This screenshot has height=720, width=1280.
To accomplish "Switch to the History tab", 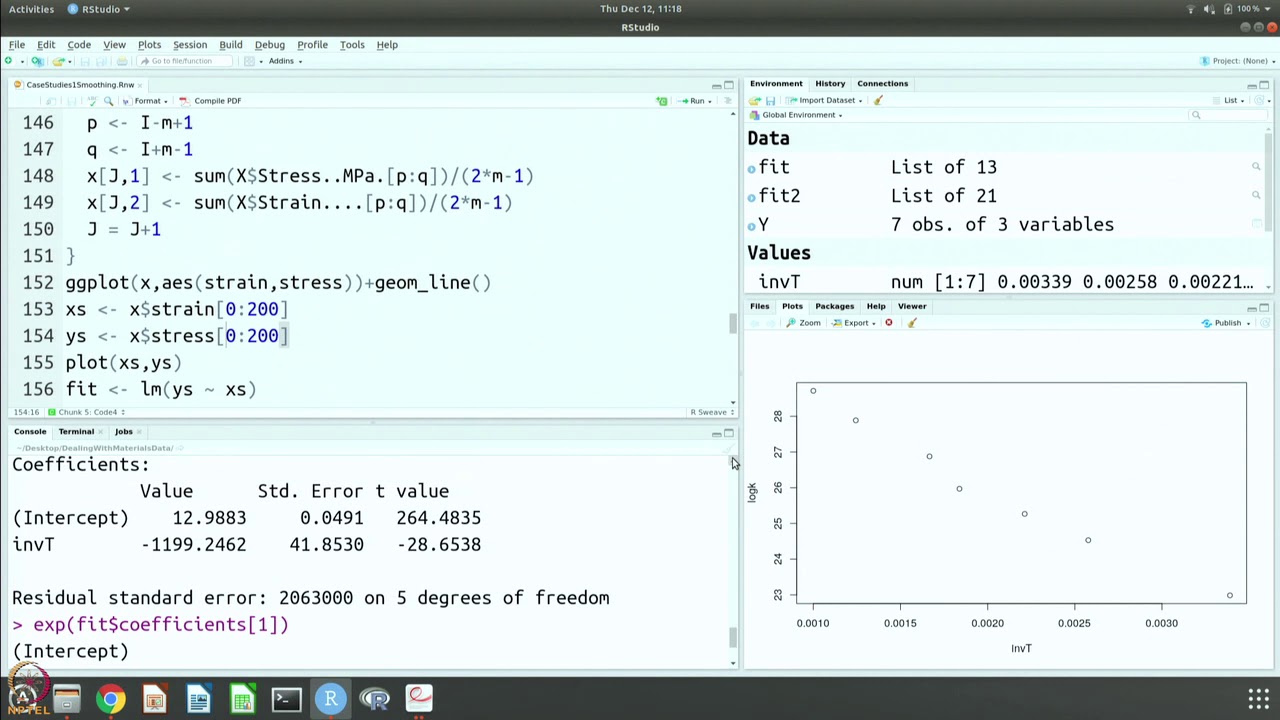I will [830, 83].
